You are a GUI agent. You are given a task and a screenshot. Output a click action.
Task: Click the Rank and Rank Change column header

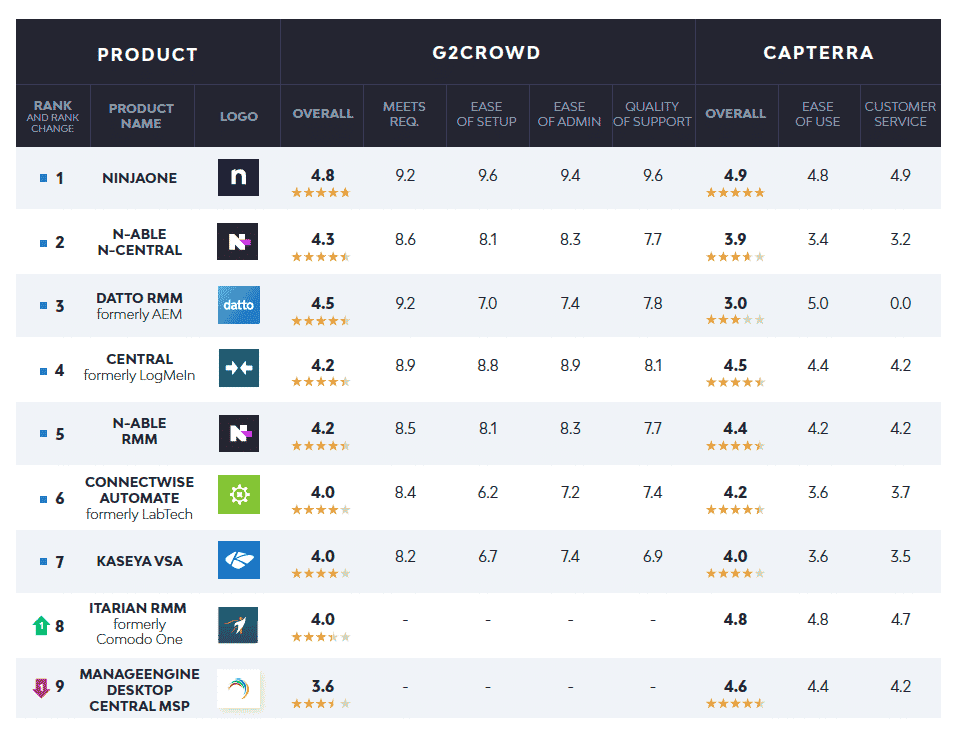click(x=53, y=116)
